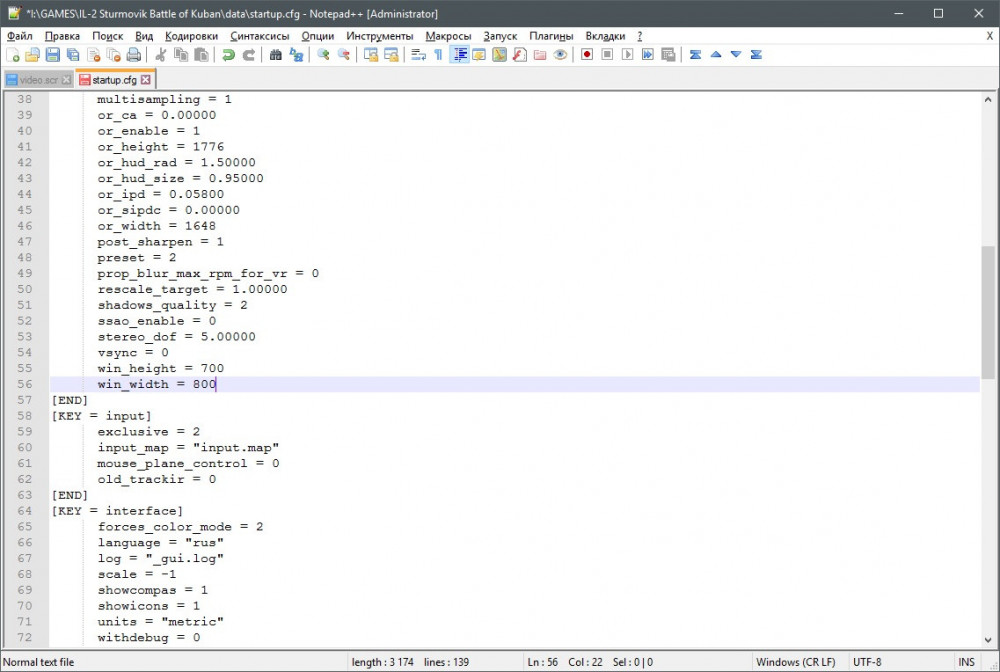This screenshot has height=672, width=1000.
Task: Change encoding by clicking UTF-8 in status bar
Action: (x=866, y=662)
